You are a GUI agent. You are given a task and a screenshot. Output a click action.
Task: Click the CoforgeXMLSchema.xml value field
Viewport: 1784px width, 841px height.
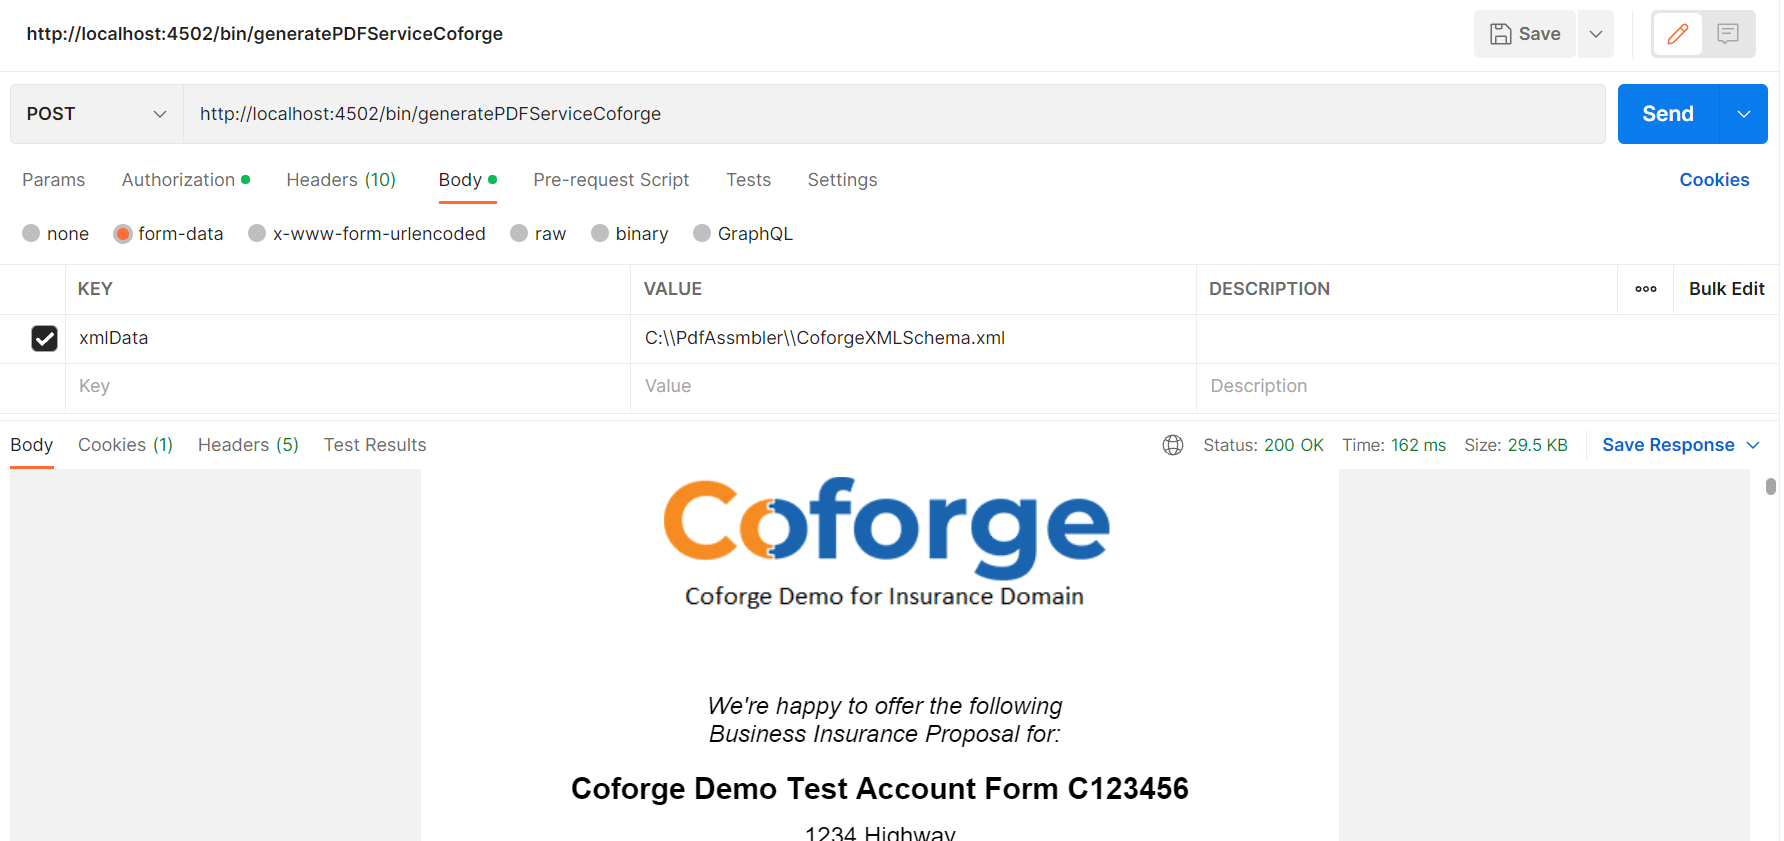[913, 338]
